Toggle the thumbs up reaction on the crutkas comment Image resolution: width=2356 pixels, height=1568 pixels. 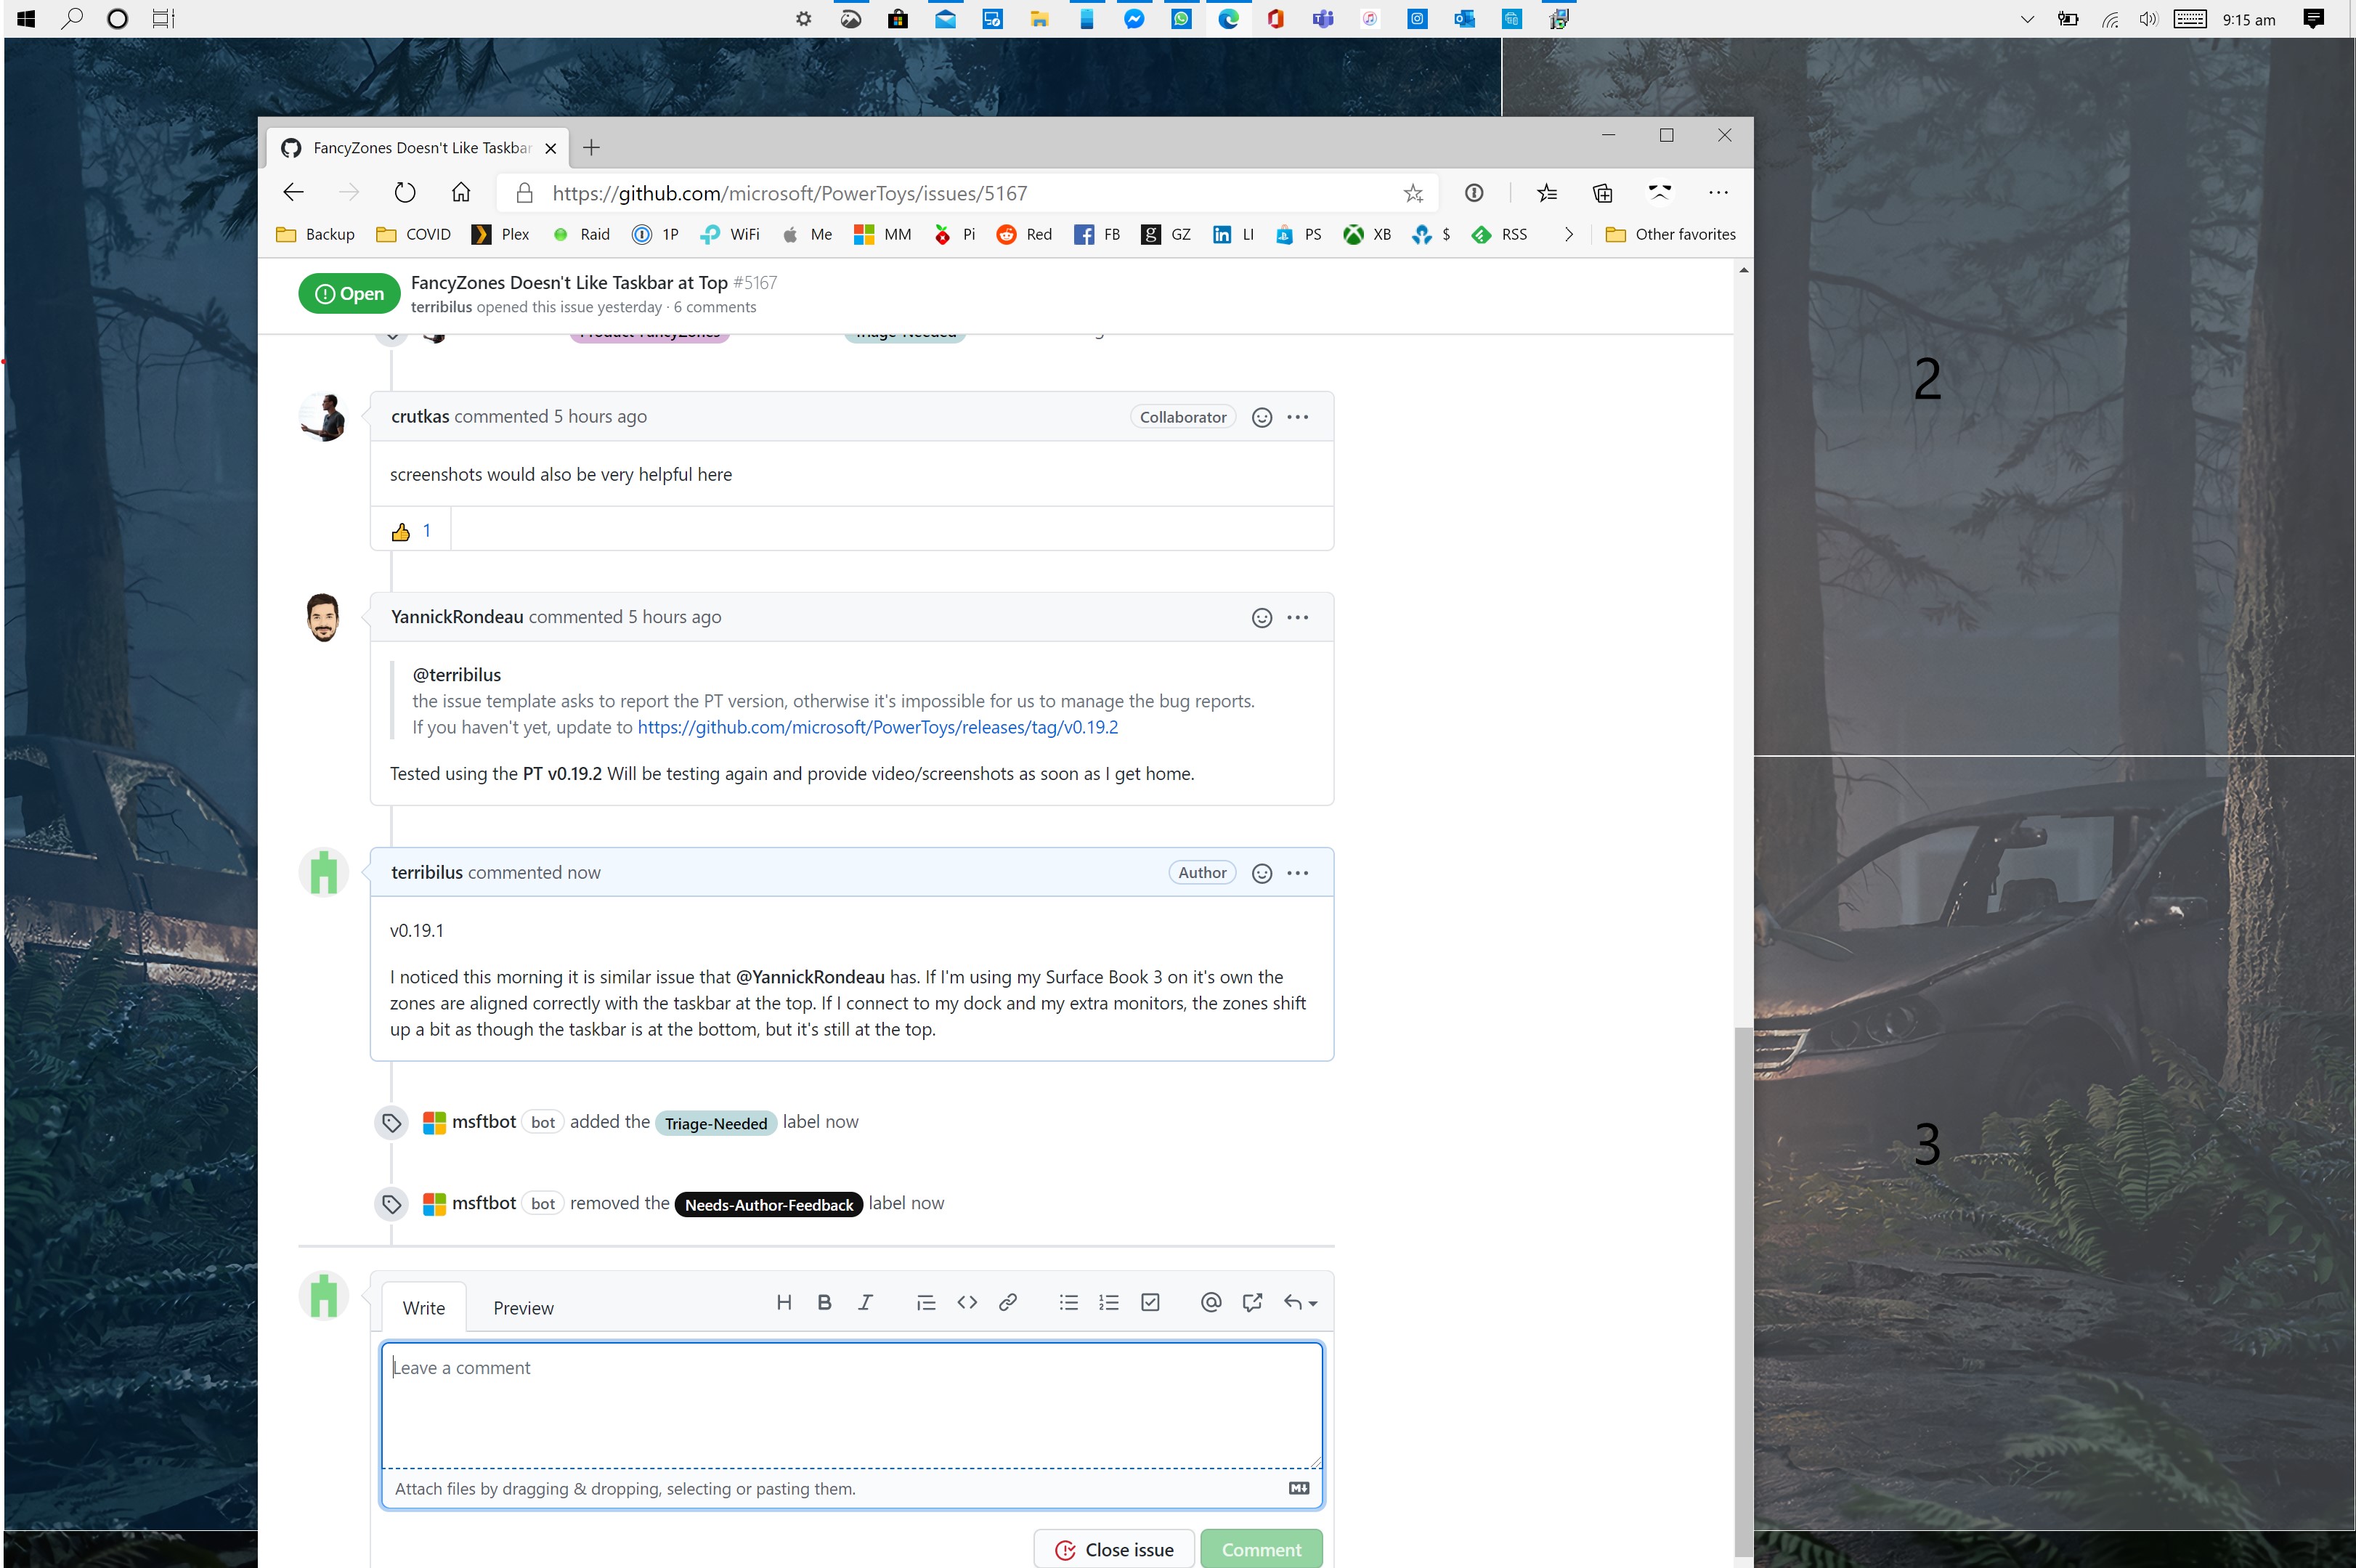[411, 531]
